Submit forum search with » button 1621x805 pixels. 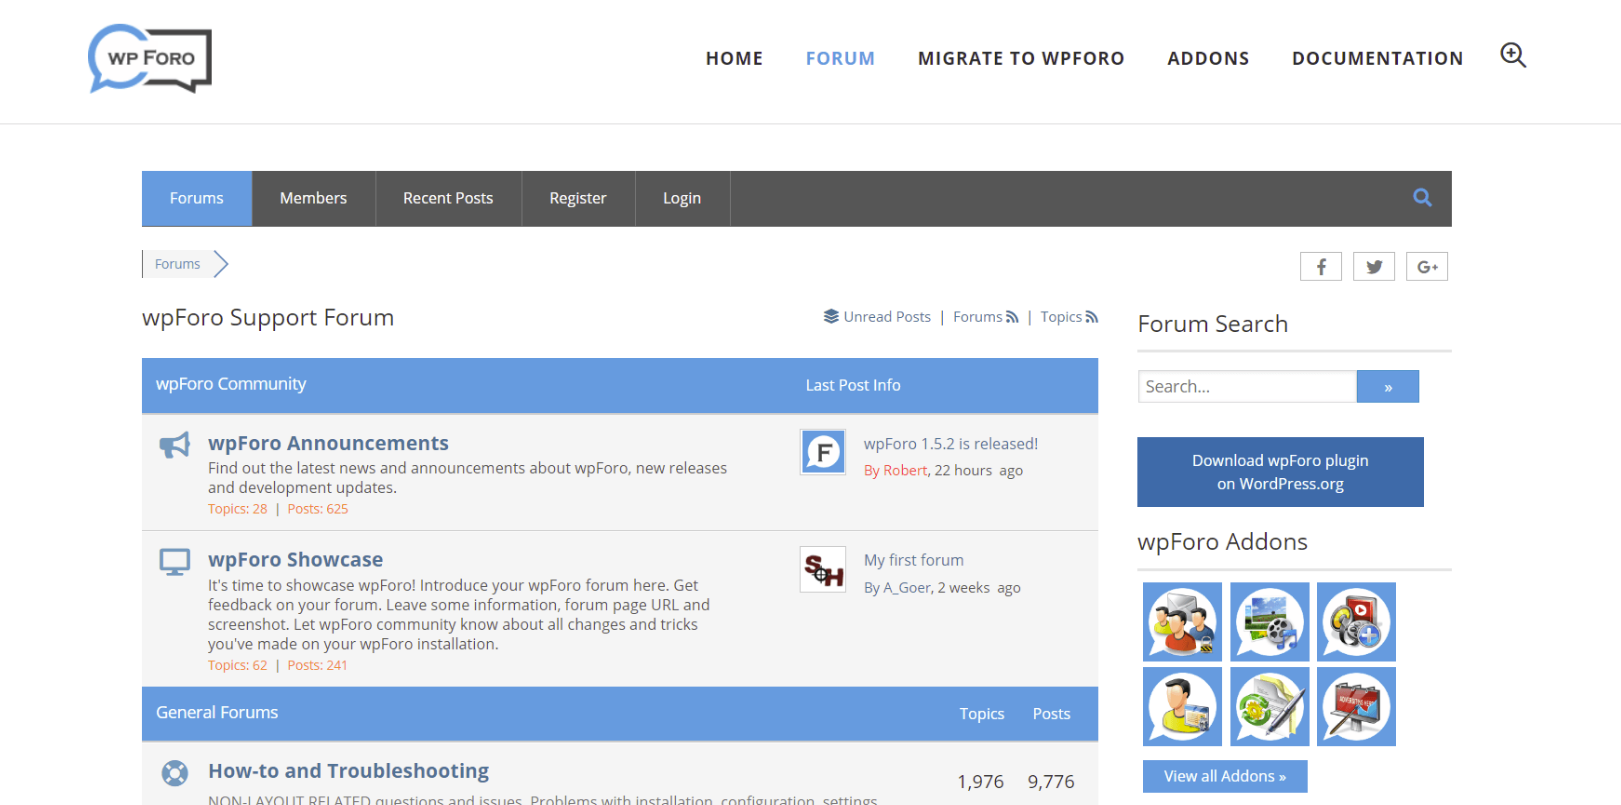1388,387
